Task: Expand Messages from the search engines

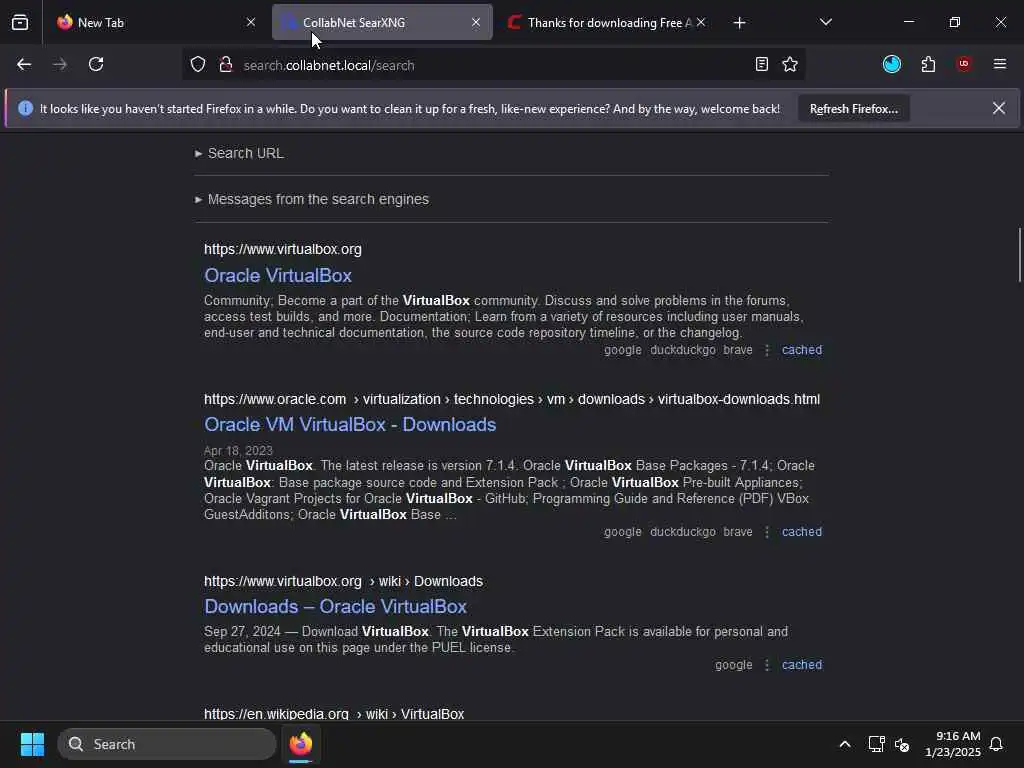Action: pos(312,199)
